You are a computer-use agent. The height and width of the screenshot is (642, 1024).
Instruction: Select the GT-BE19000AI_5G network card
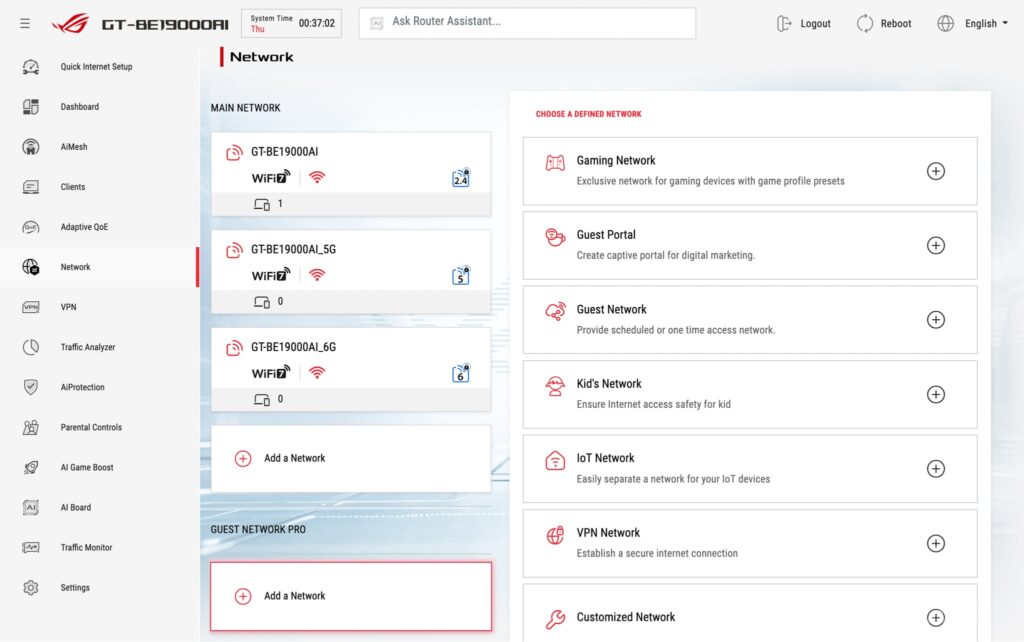pos(350,262)
